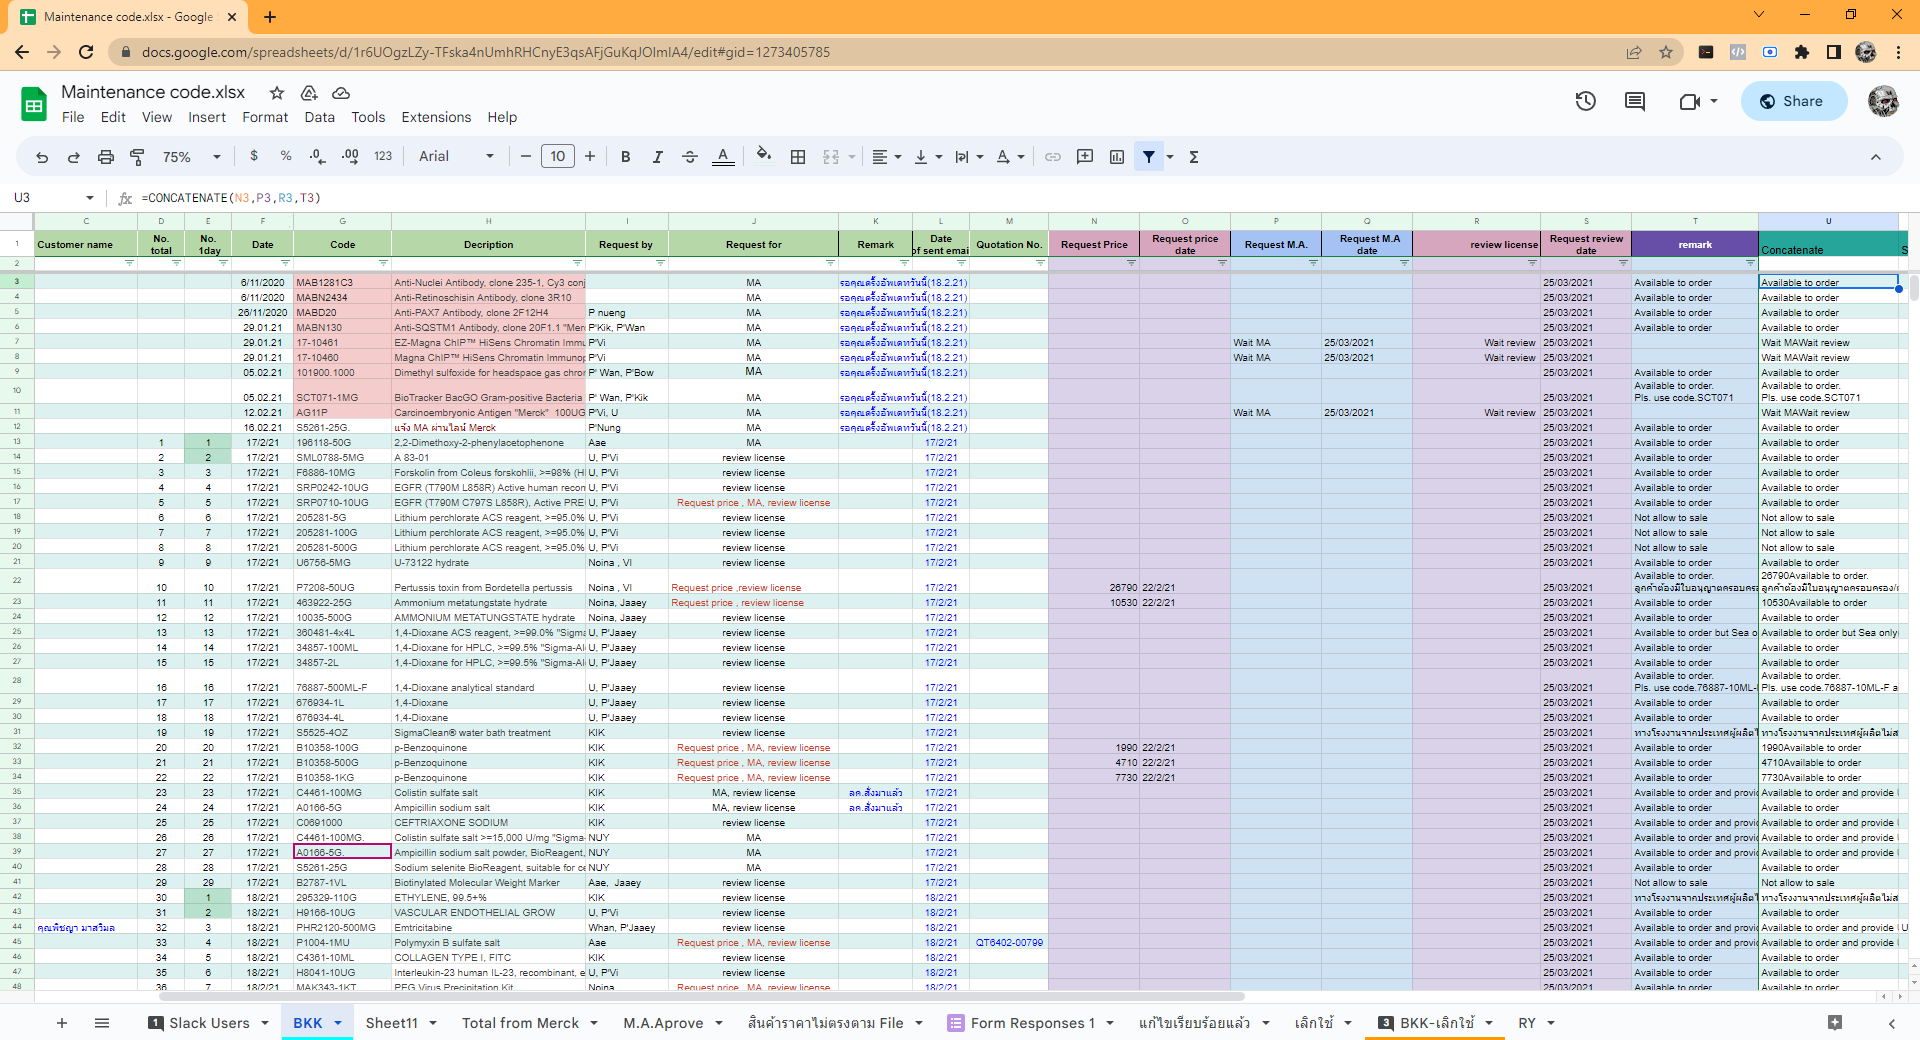Click the Share button
Image resolution: width=1920 pixels, height=1040 pixels.
click(x=1793, y=101)
